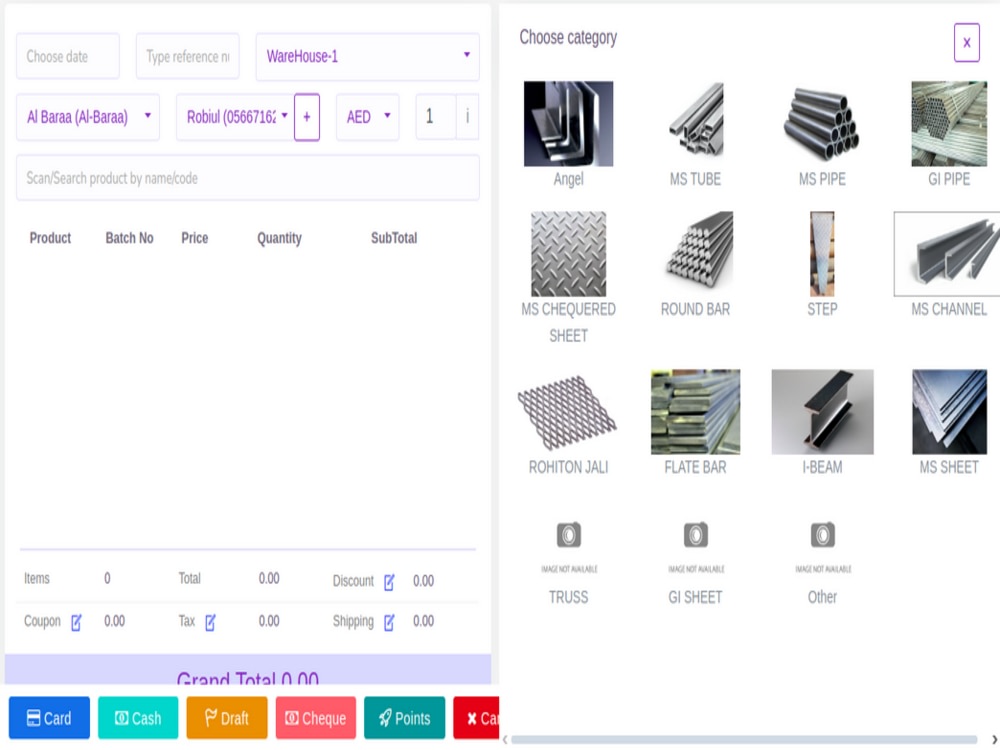
Task: Click the Grand Total bar
Action: (x=247, y=670)
